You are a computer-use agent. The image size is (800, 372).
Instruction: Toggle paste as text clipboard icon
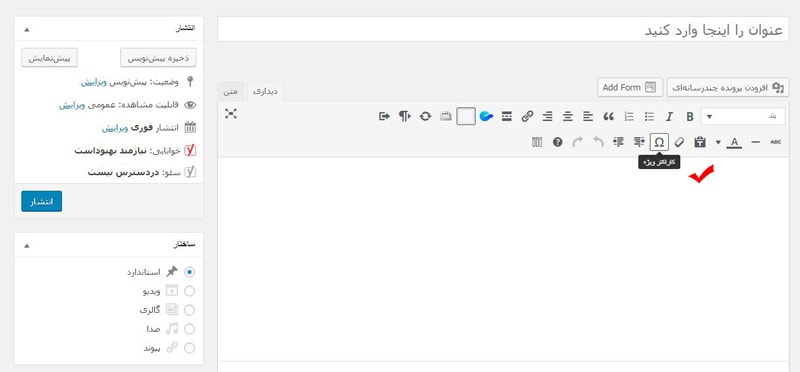coord(700,142)
